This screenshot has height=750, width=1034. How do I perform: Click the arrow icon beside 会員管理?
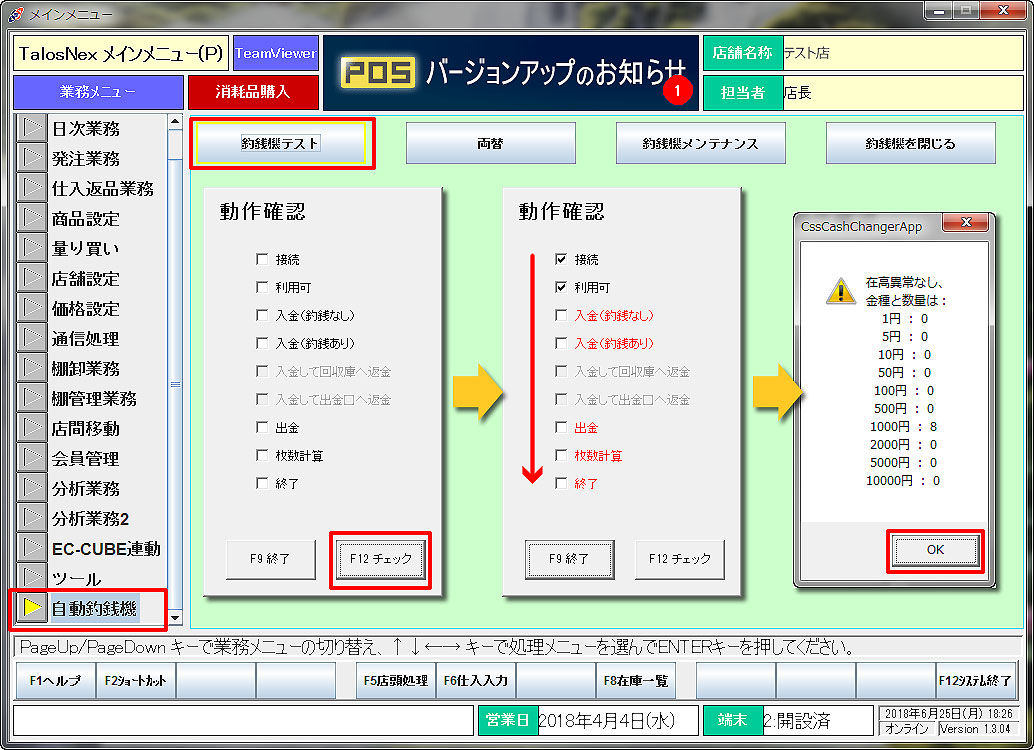coord(31,458)
